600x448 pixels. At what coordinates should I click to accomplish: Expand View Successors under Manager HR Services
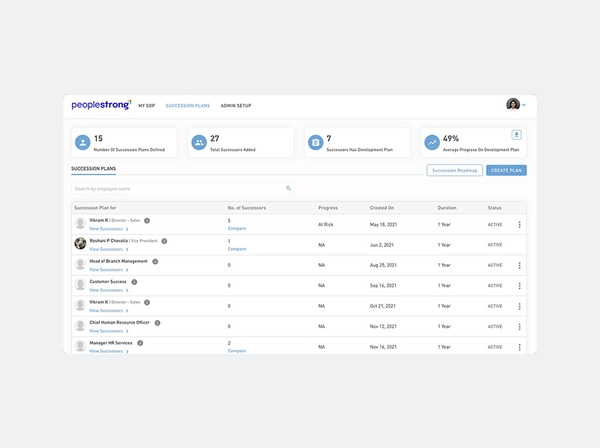pos(108,351)
